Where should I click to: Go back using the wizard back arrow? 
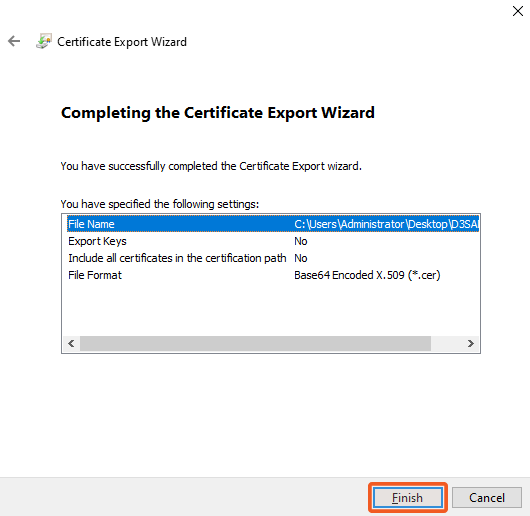(x=14, y=41)
